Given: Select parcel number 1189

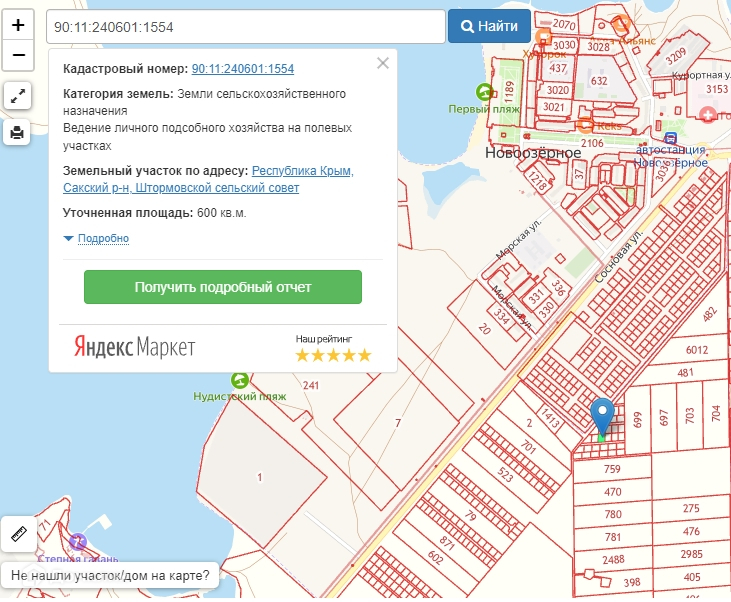Looking at the screenshot, I should click(509, 91).
